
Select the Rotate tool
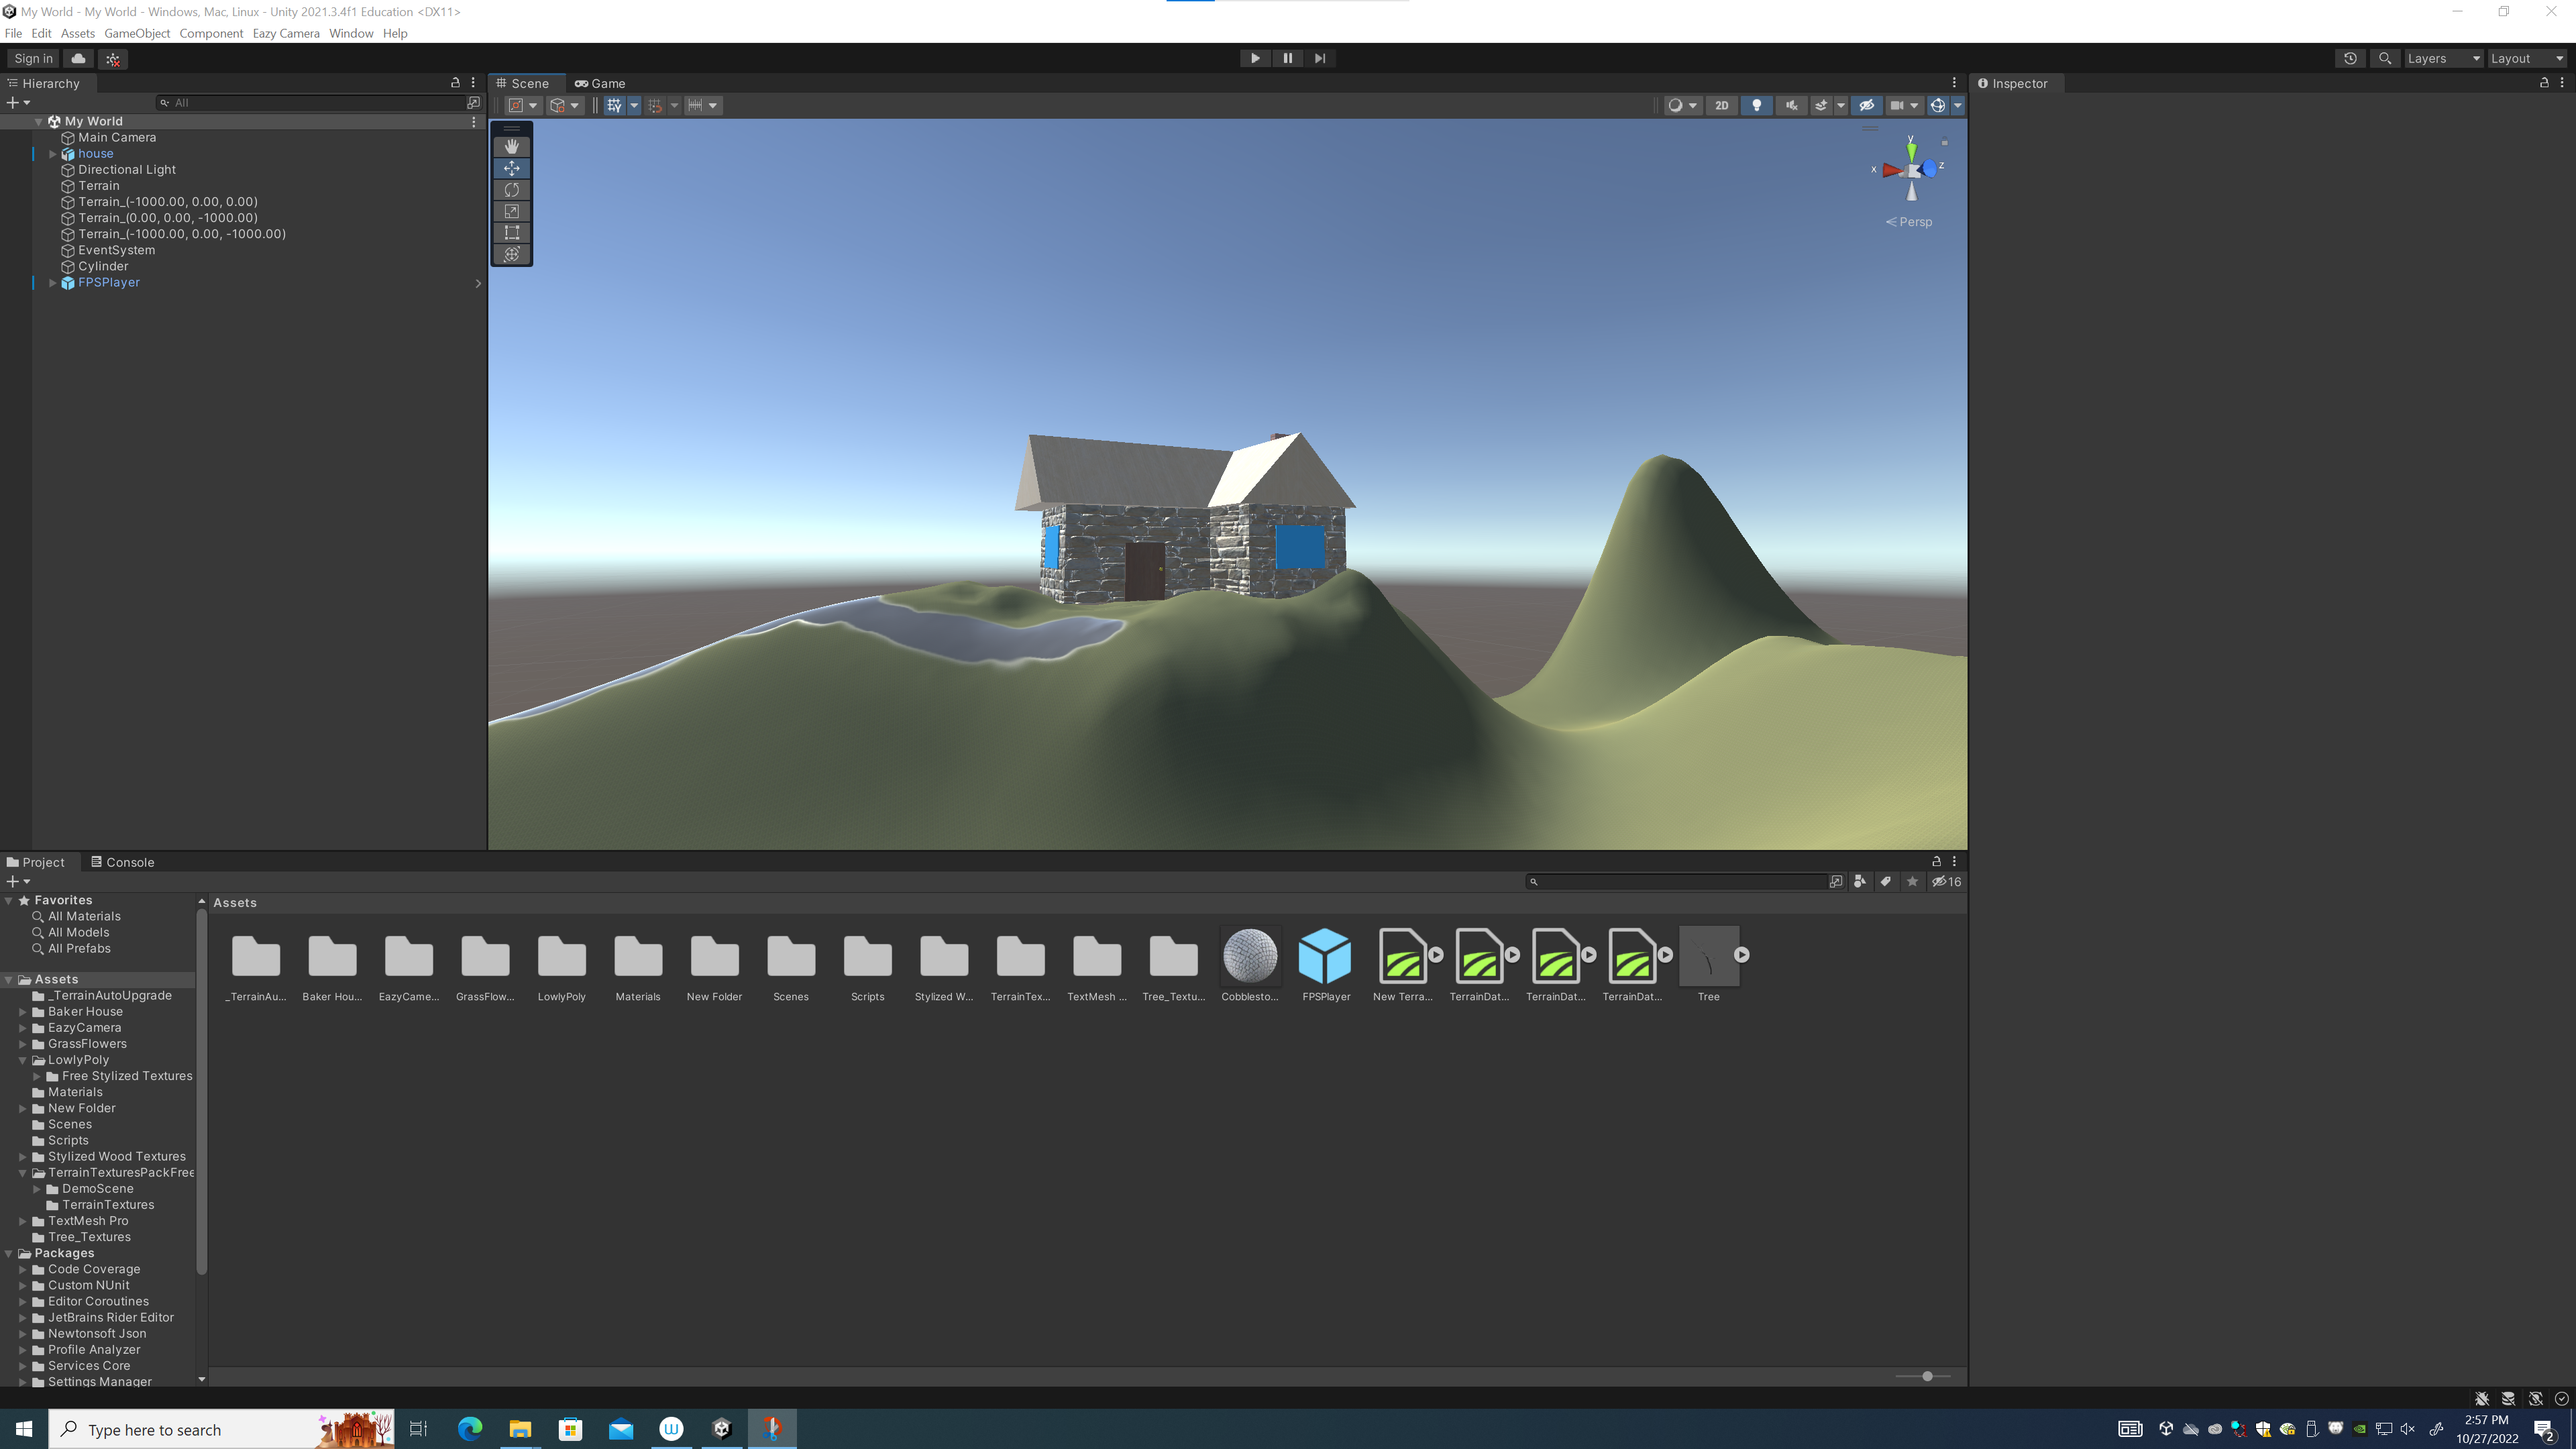click(x=511, y=190)
